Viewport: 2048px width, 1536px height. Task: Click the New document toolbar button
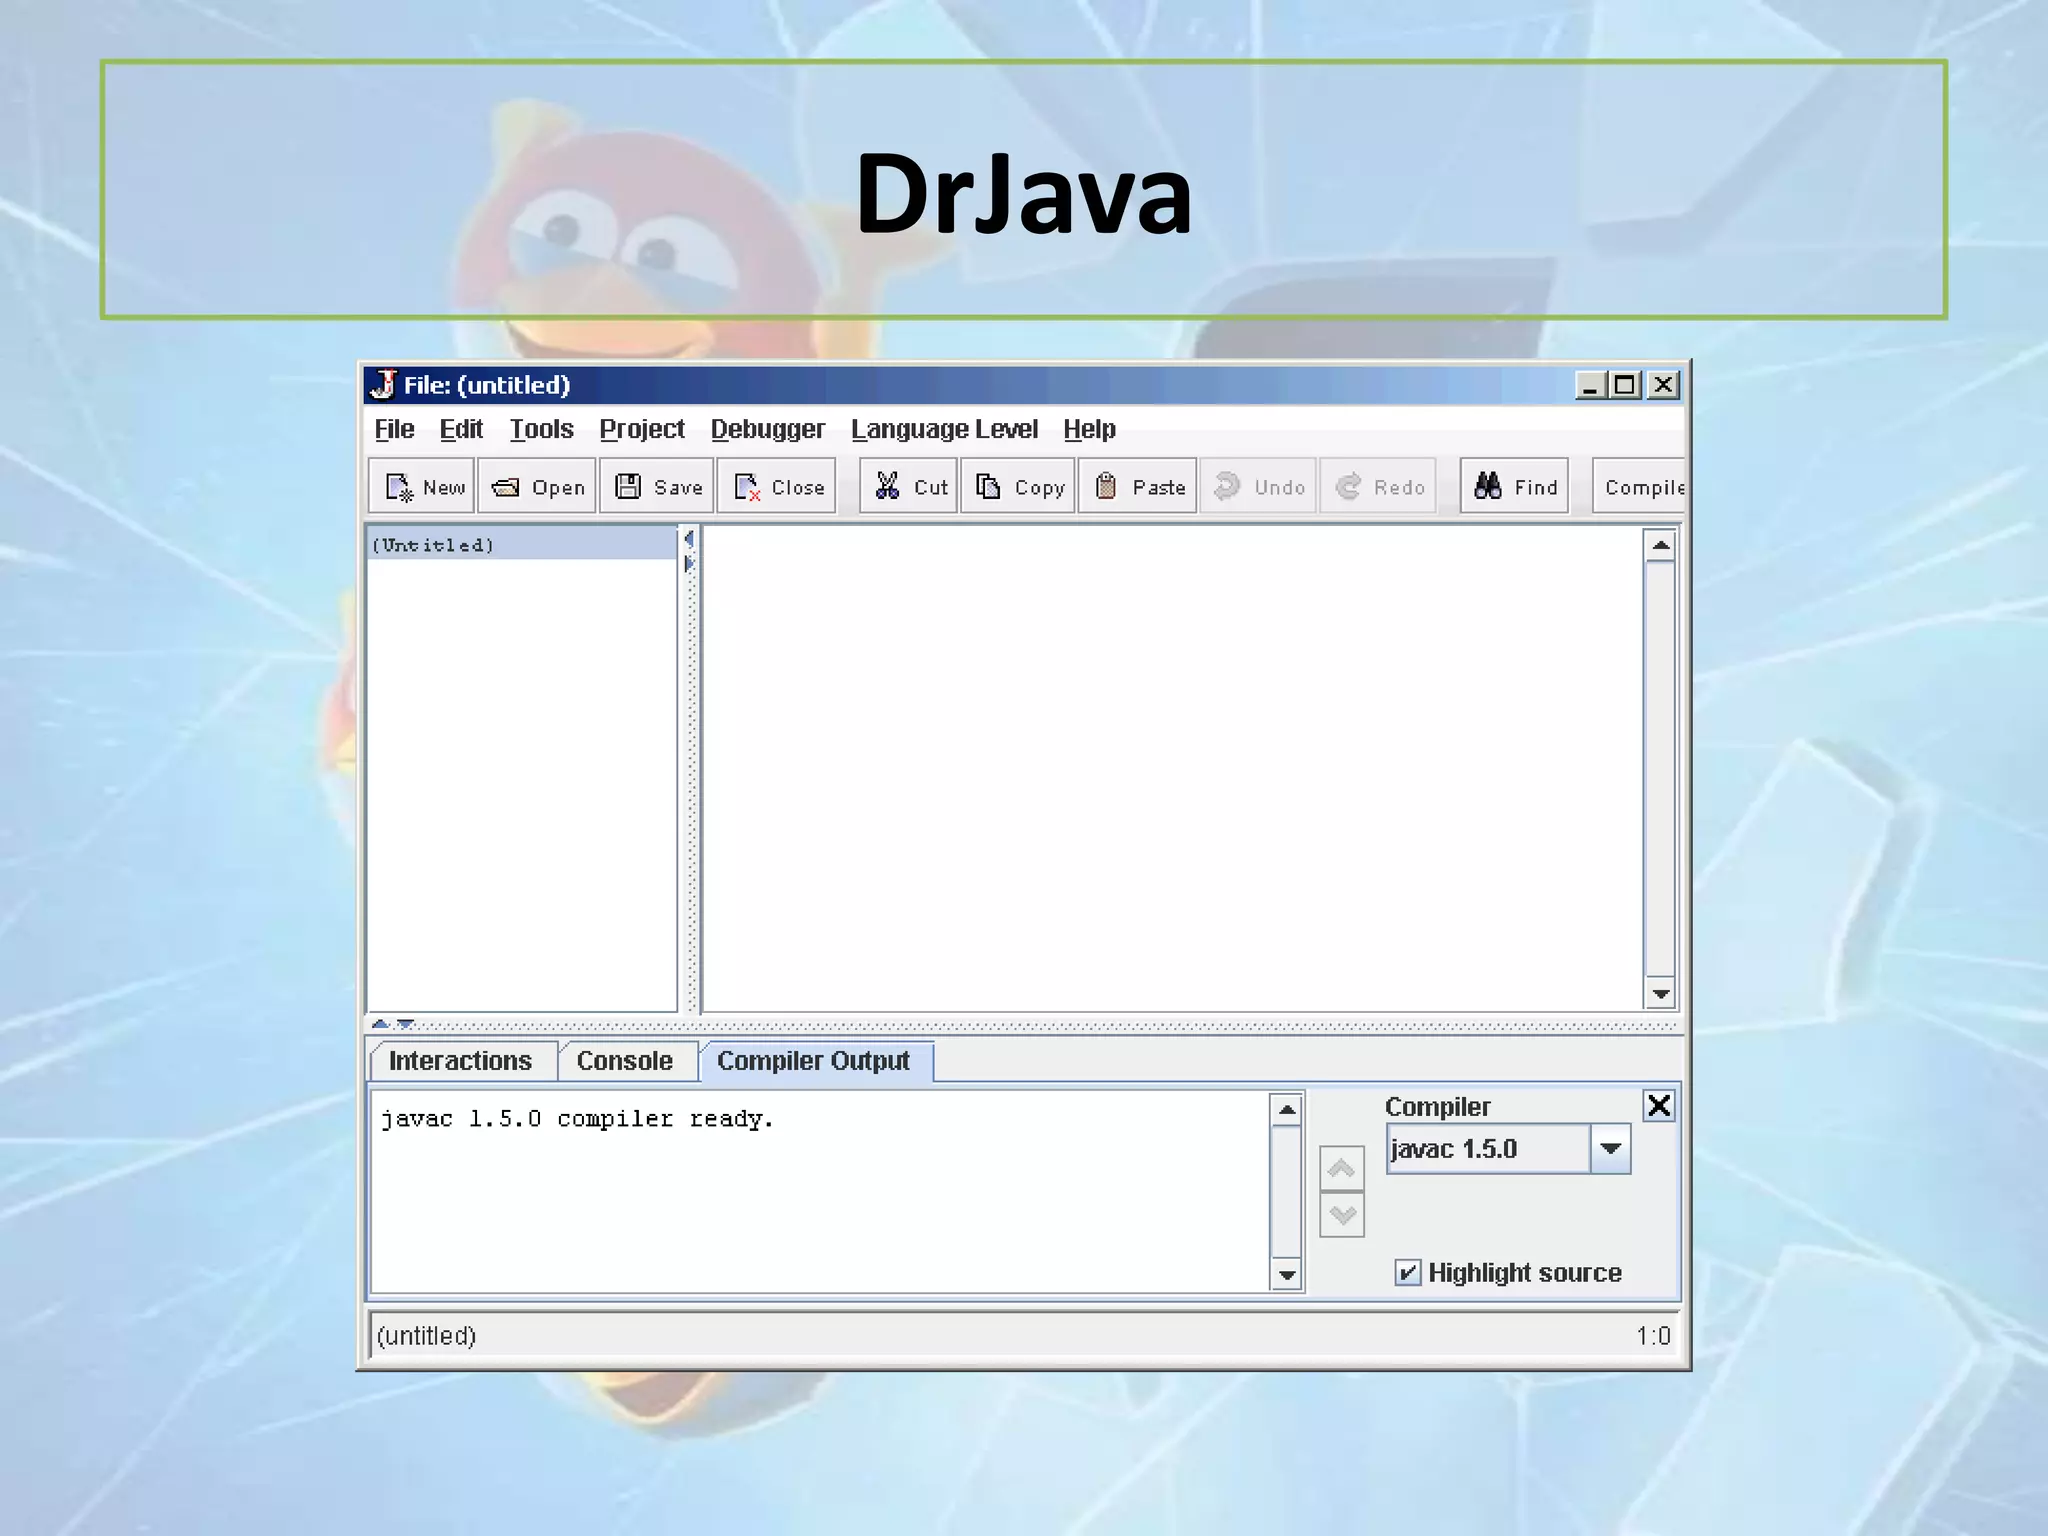pos(422,487)
